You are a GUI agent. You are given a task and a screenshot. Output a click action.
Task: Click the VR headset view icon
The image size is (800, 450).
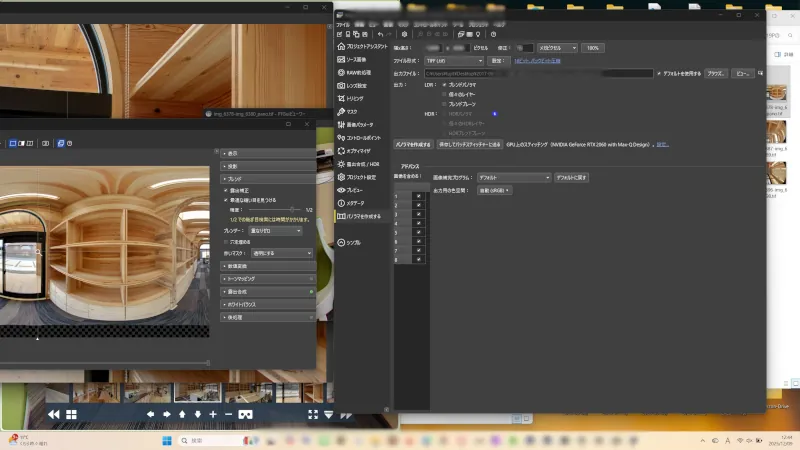[245, 414]
